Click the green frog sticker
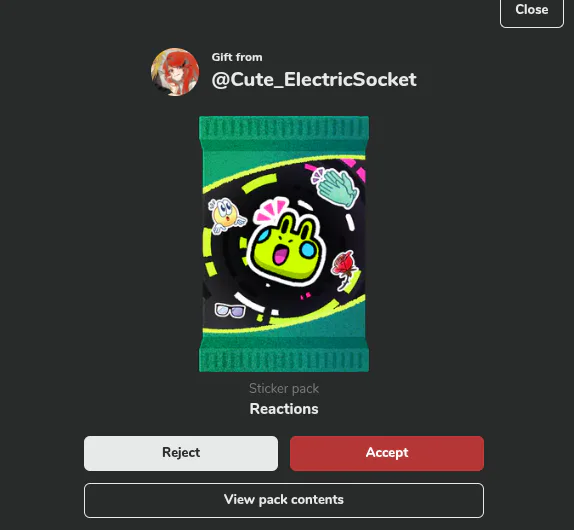 [286, 247]
